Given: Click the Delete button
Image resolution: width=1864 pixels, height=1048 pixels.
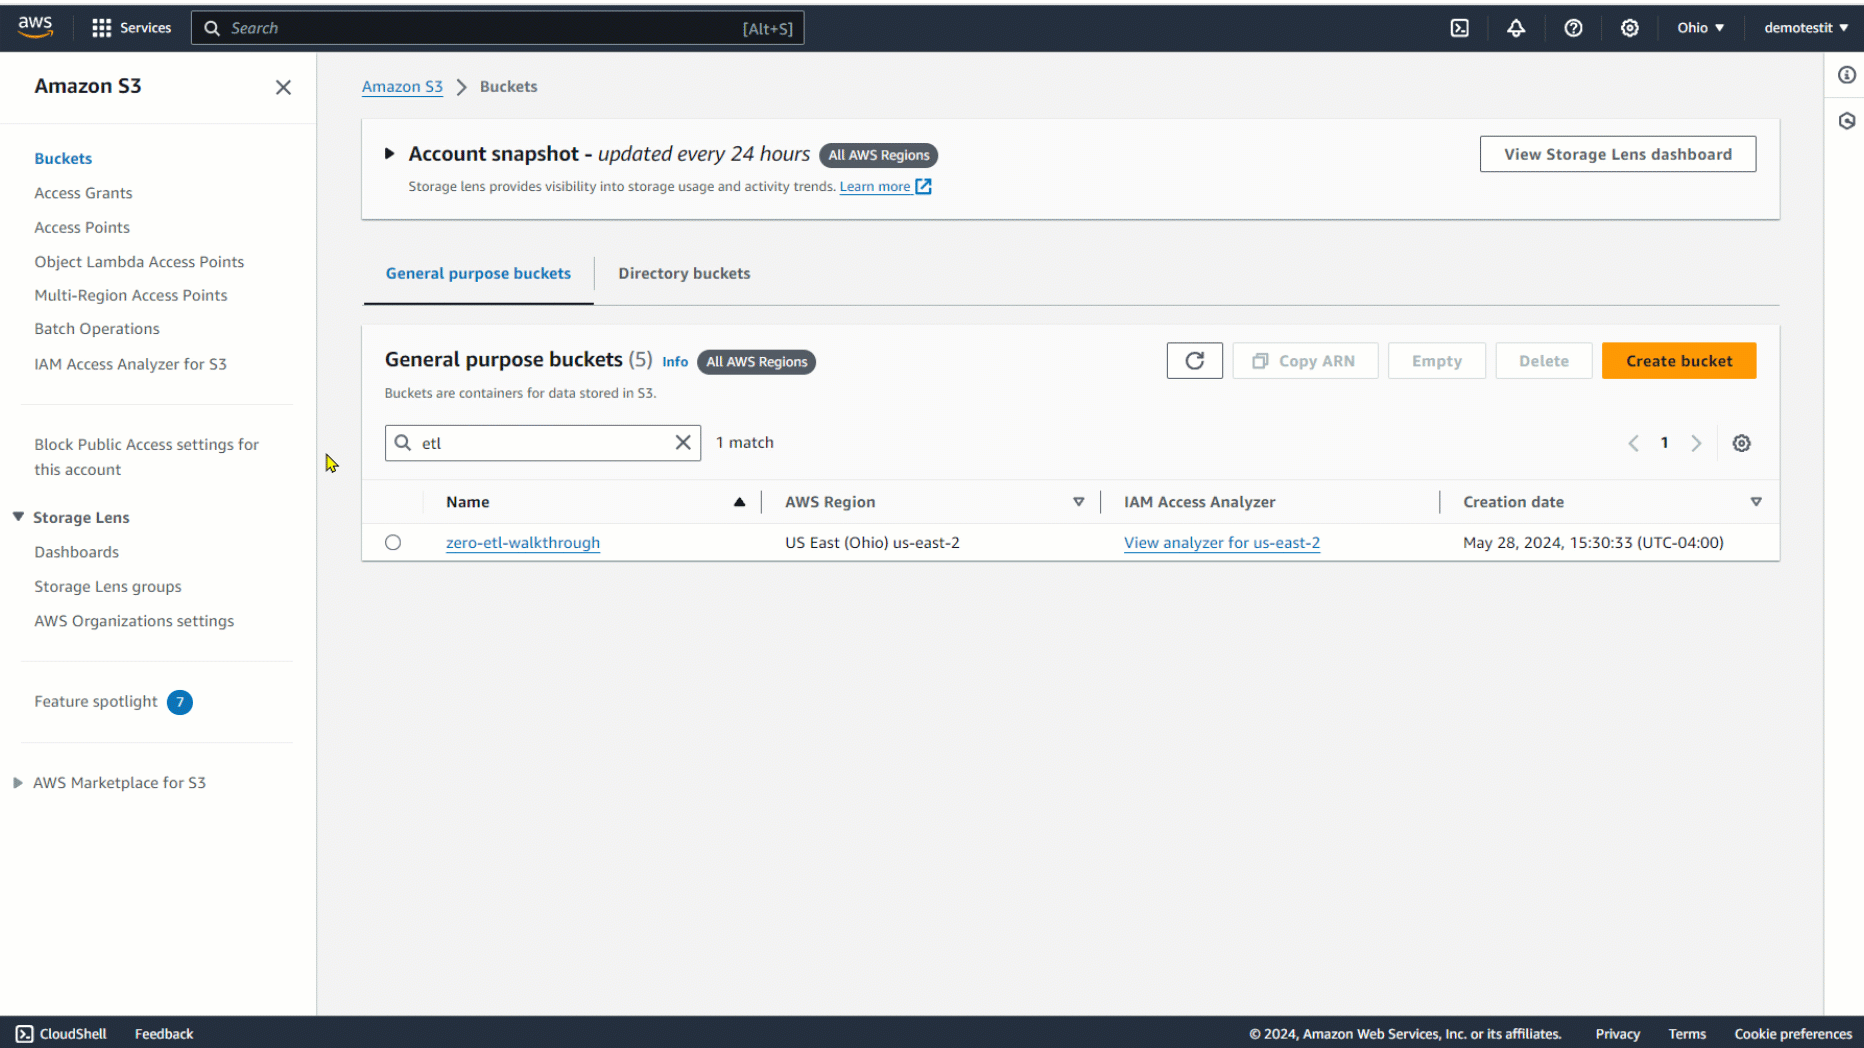Looking at the screenshot, I should [x=1544, y=361].
